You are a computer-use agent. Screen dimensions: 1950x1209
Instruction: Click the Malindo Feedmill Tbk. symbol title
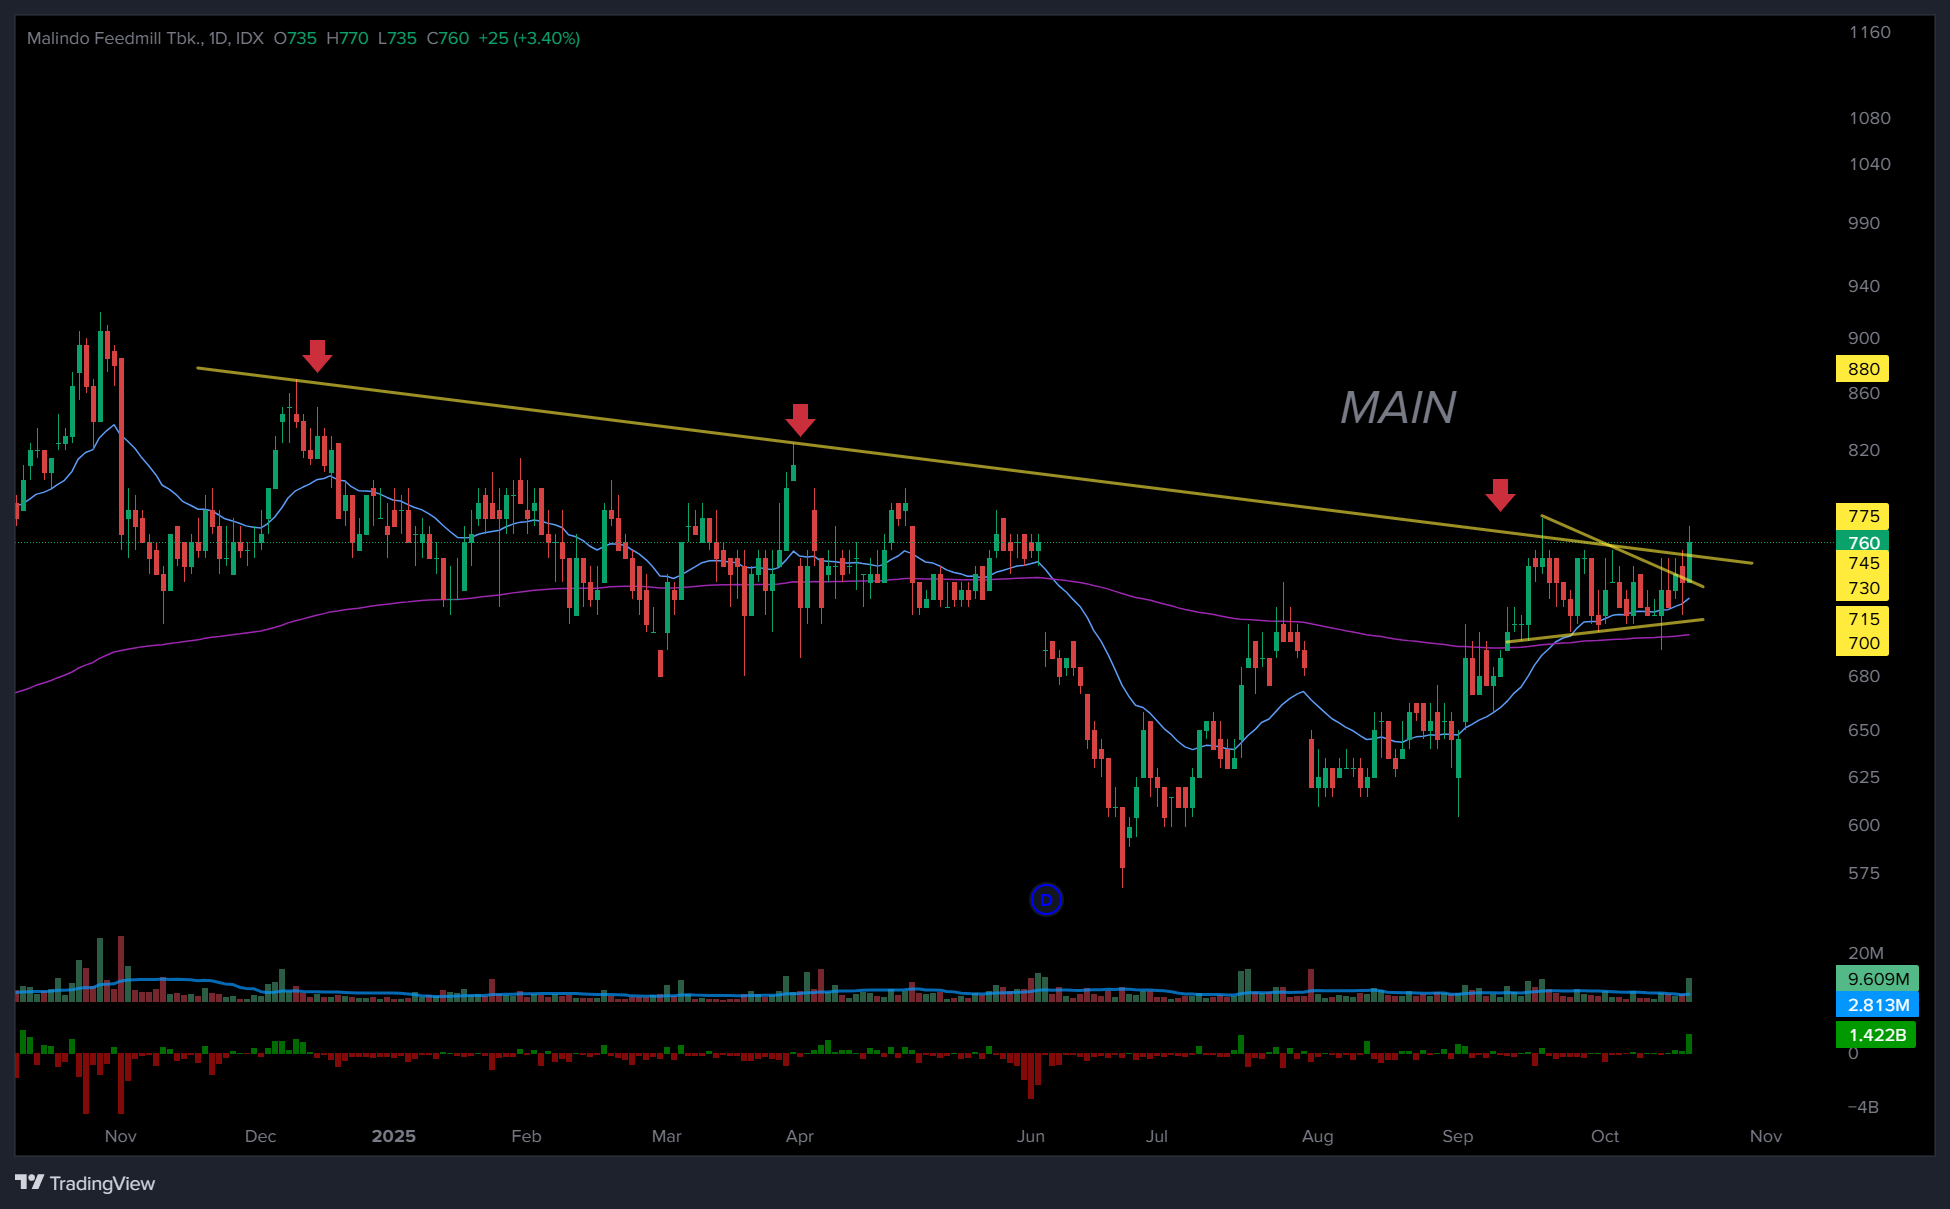[x=115, y=38]
